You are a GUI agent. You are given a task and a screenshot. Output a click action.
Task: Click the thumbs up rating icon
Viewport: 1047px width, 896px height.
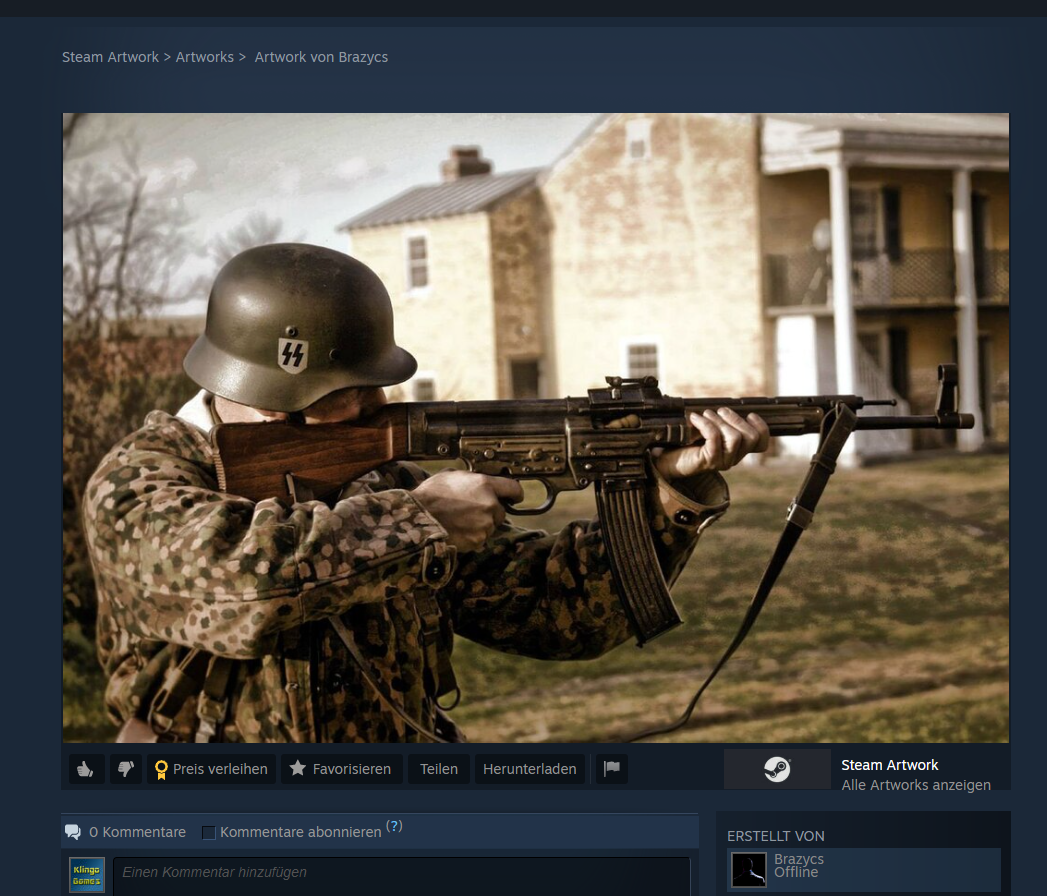tap(87, 769)
